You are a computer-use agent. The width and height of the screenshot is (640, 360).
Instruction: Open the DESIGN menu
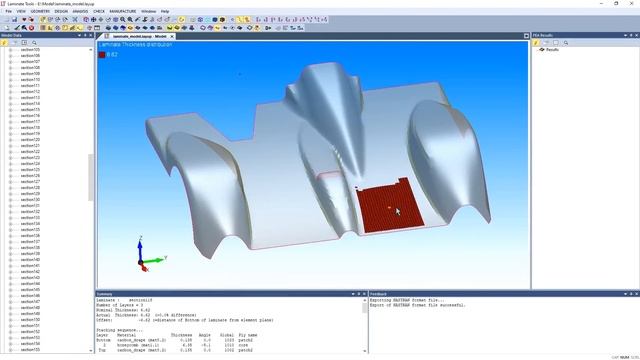61,11
